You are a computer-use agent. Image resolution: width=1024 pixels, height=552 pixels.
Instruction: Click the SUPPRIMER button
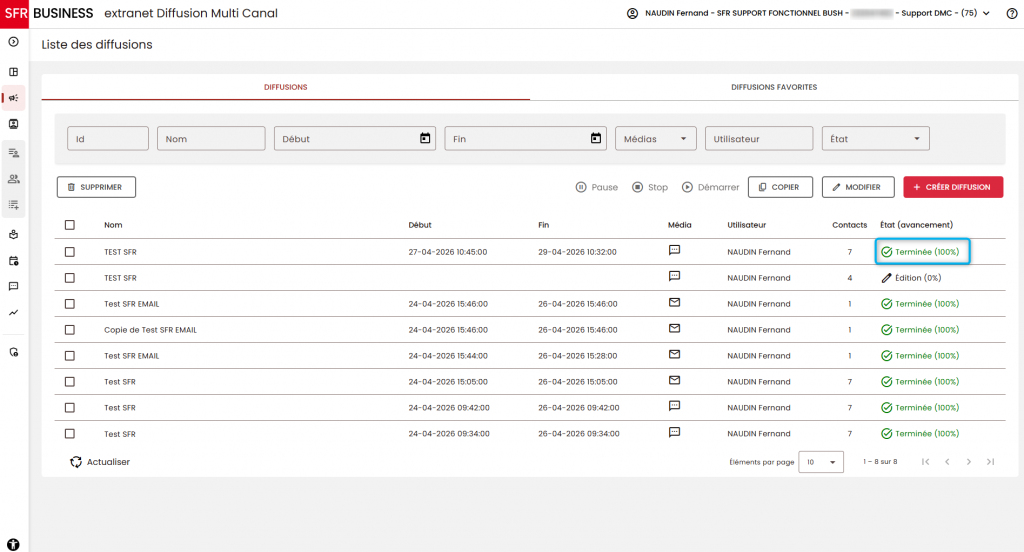tap(96, 187)
